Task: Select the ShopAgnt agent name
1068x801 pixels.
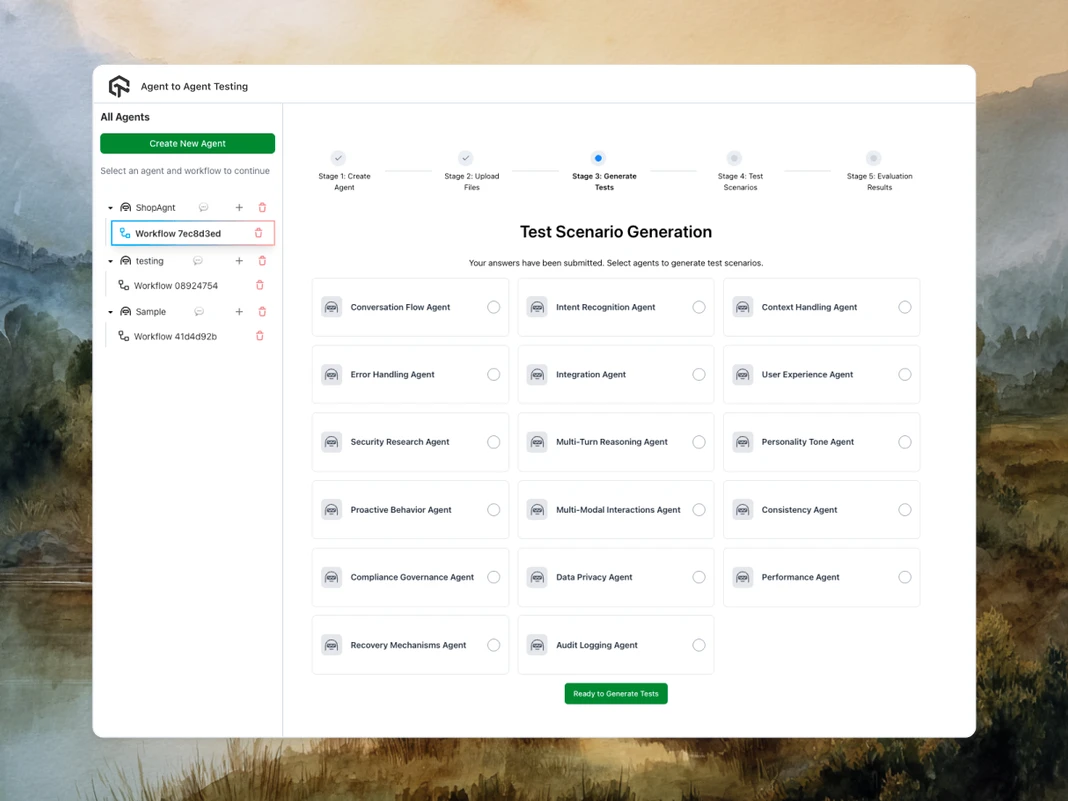Action: 155,208
